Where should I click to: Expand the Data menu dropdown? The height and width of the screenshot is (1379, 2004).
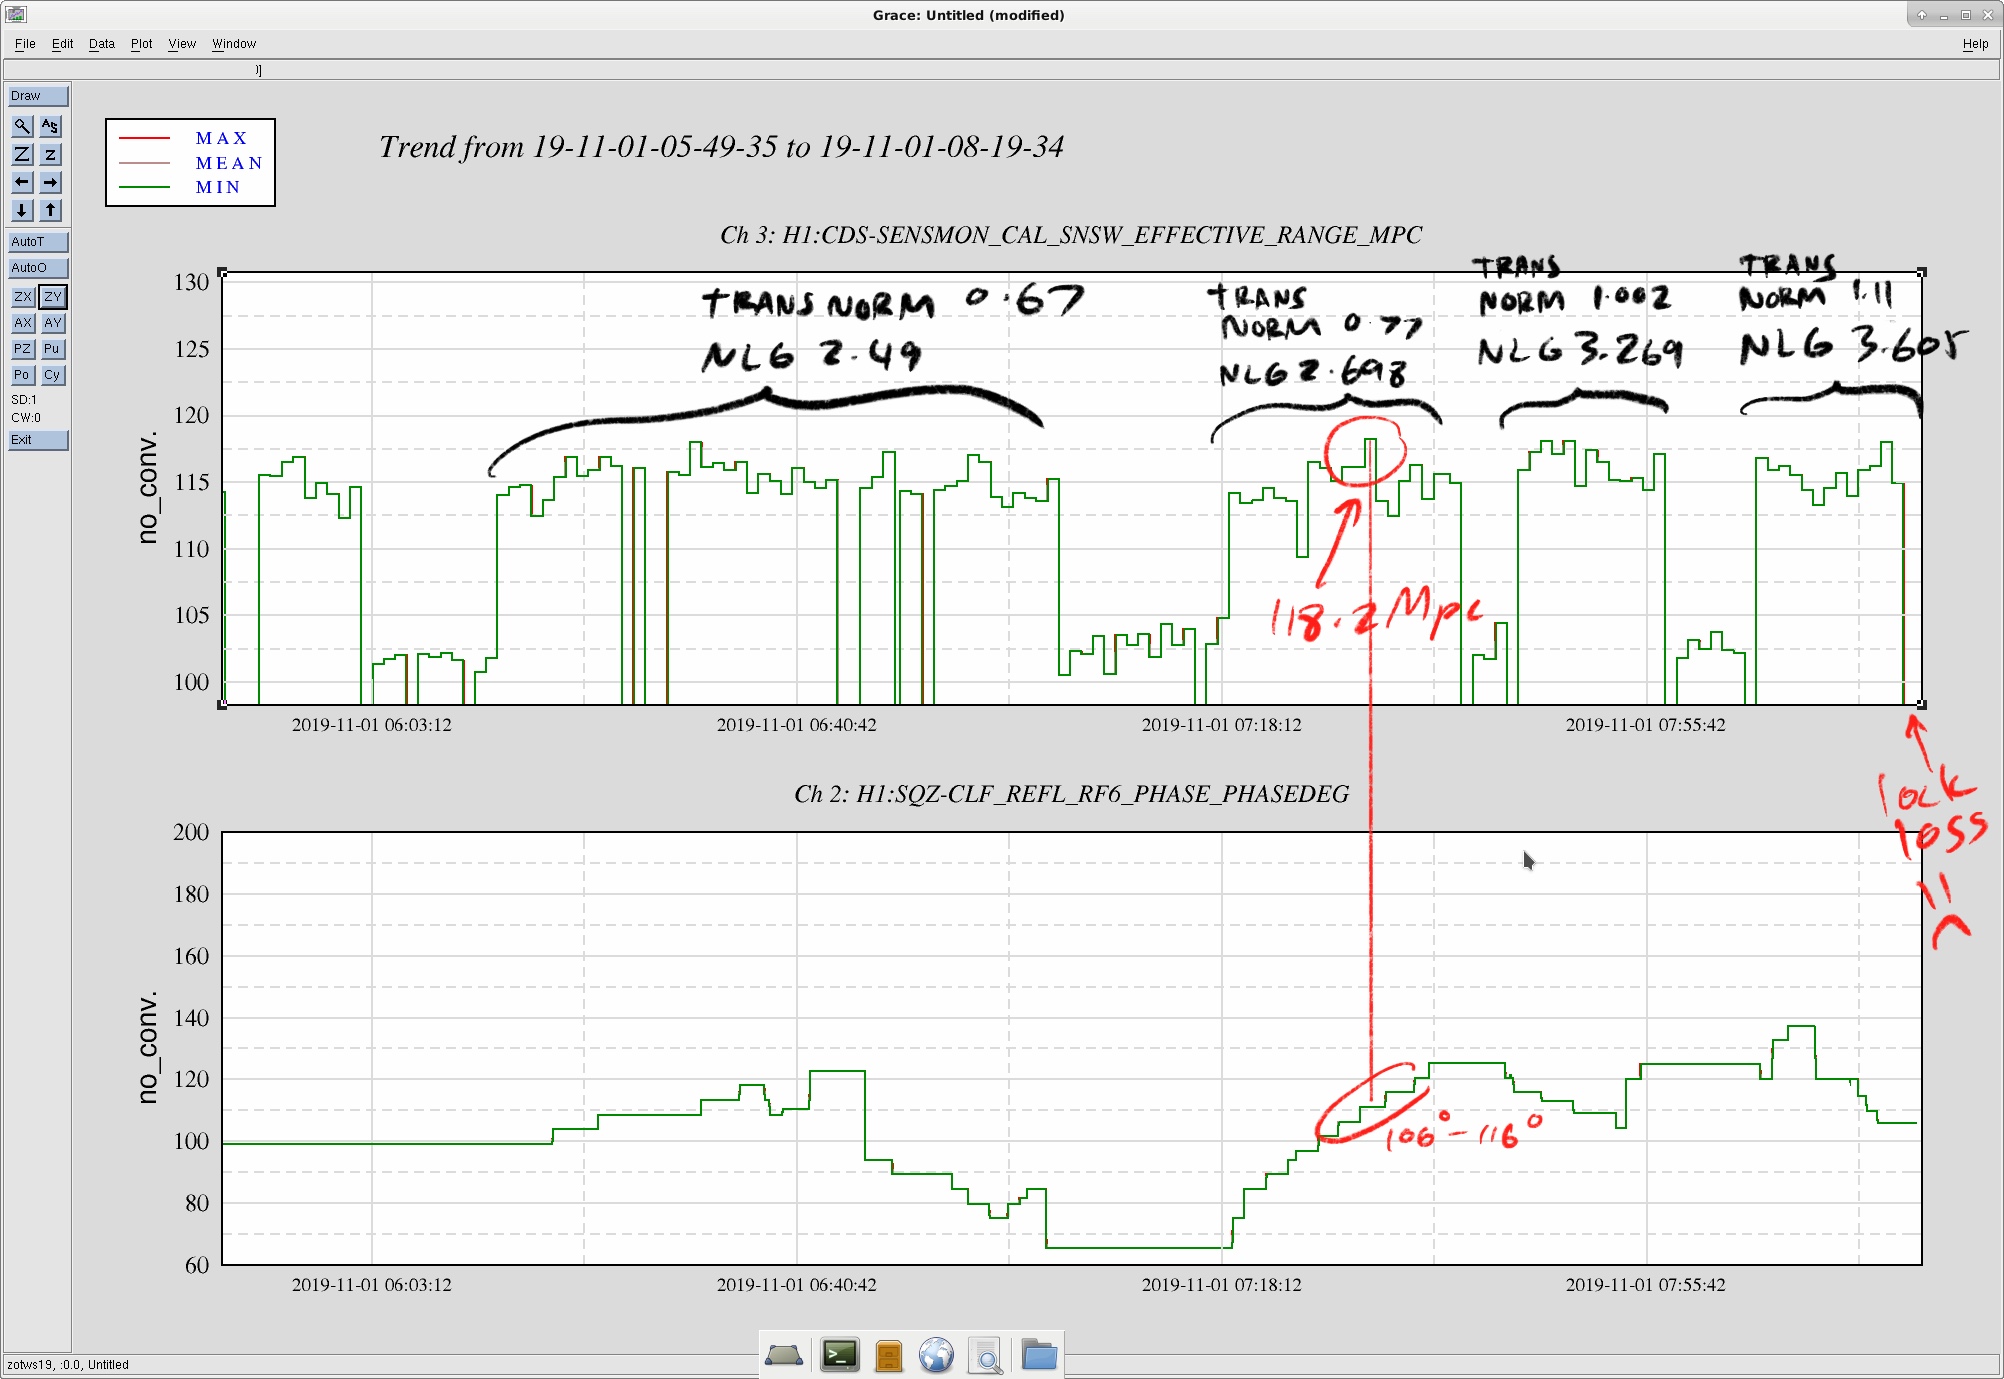[102, 44]
